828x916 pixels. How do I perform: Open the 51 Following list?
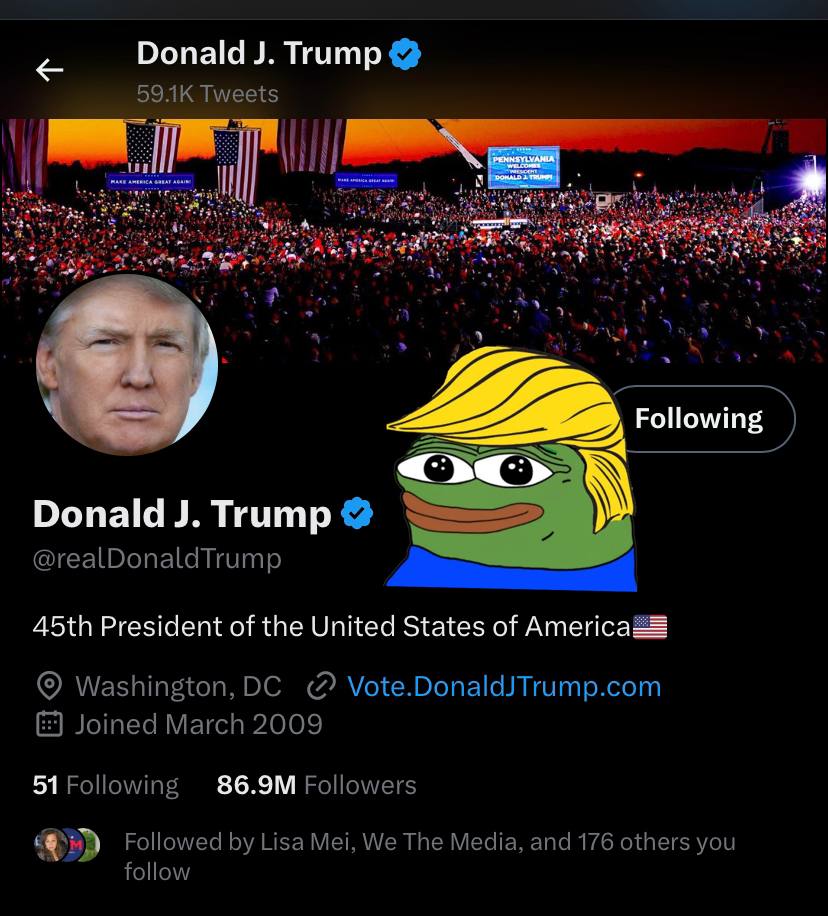[x=106, y=785]
